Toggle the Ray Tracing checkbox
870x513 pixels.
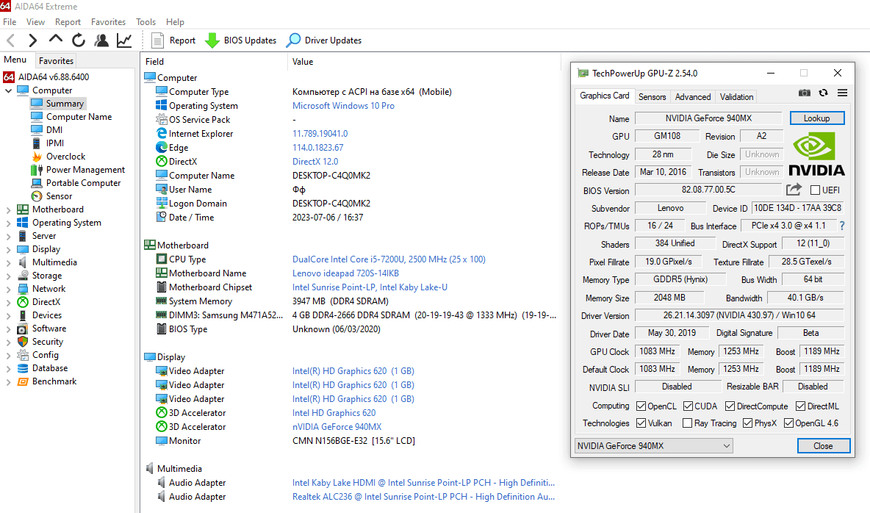pos(687,423)
